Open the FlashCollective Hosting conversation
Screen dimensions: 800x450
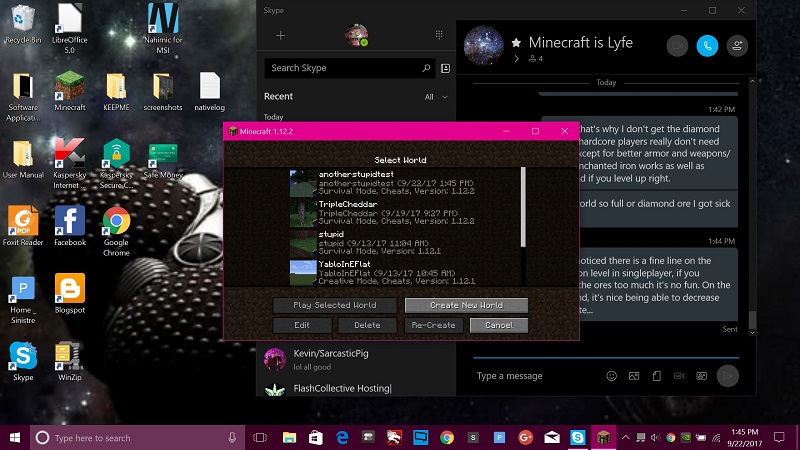pyautogui.click(x=356, y=388)
